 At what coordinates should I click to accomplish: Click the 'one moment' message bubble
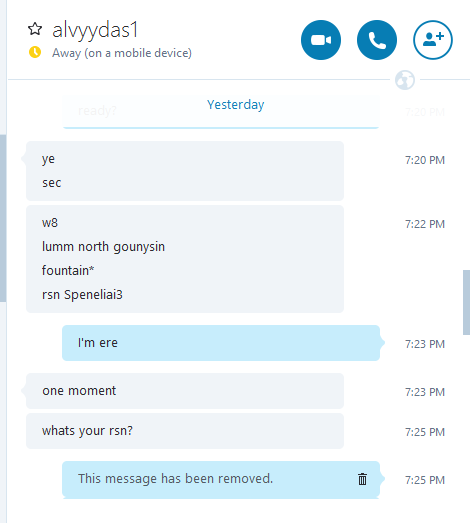[185, 391]
